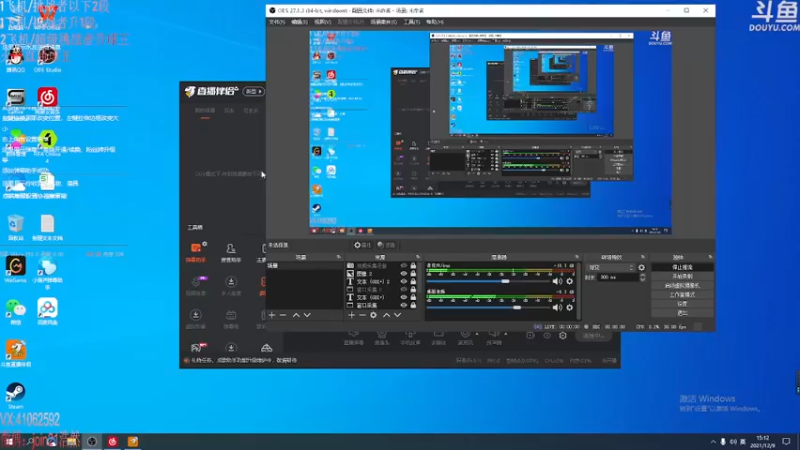Screen dimensions: 800x450
Task: Open the scene transition type dropdown
Action: coord(611,267)
